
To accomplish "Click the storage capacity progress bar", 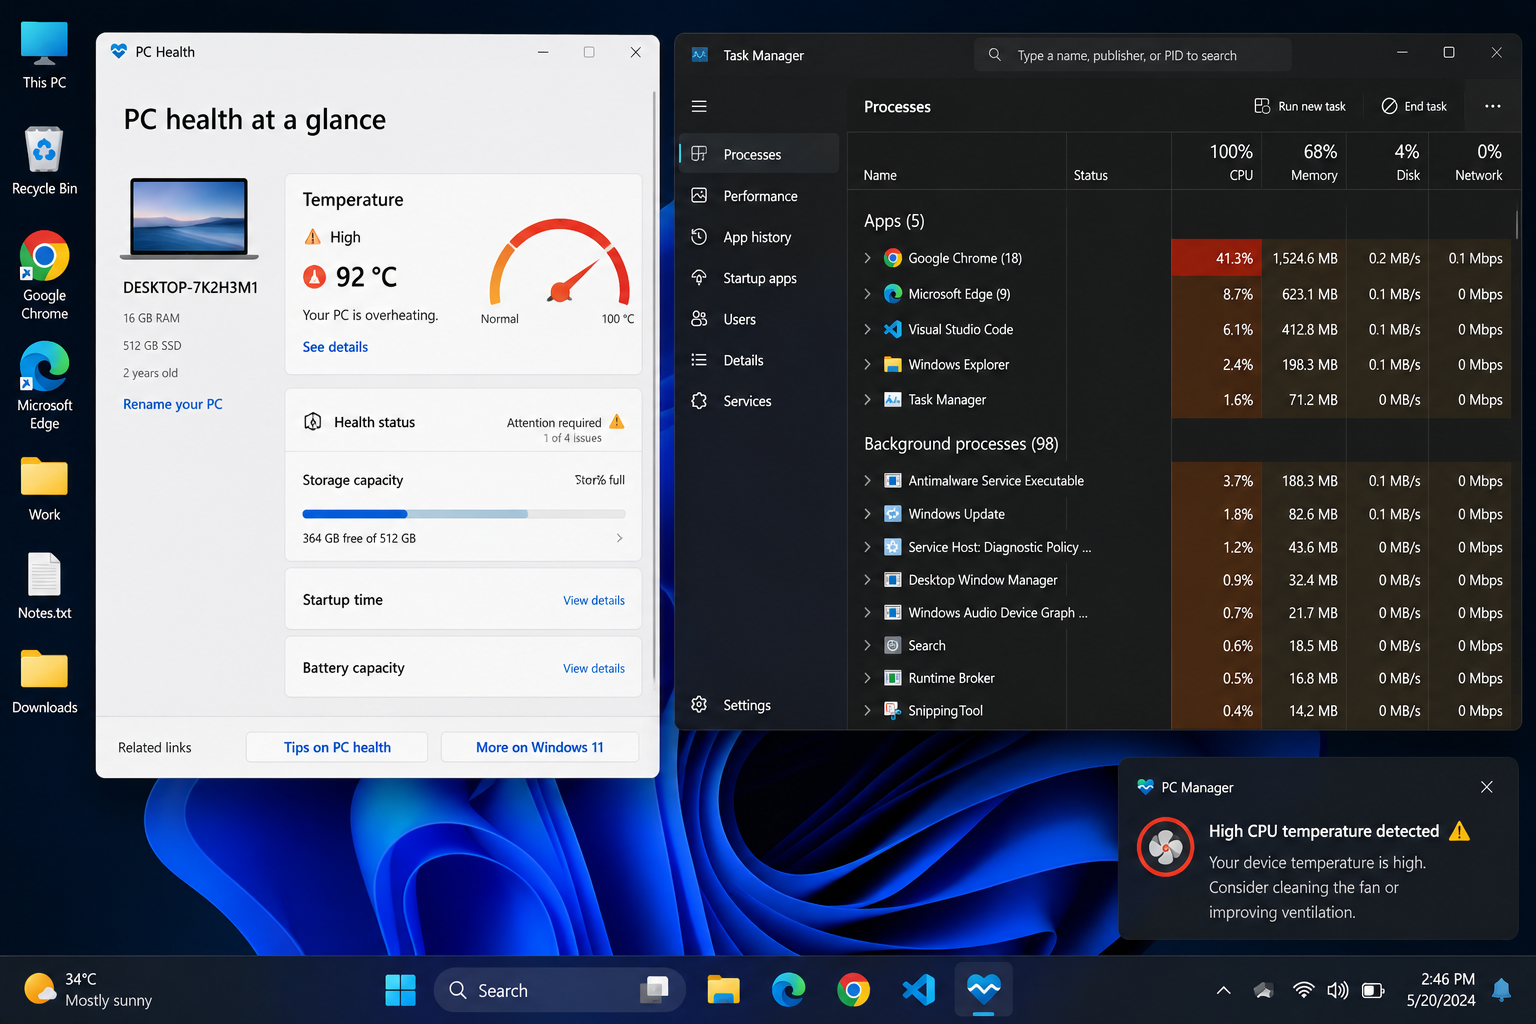I will [464, 514].
